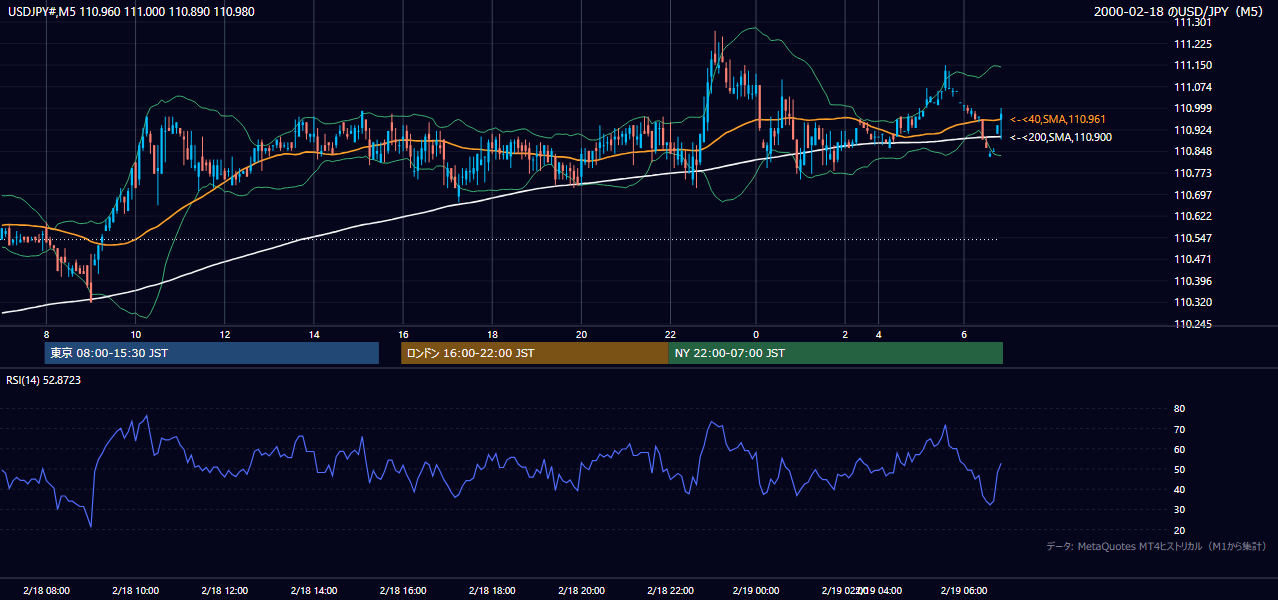Click price axis label 110.773
This screenshot has height=600, width=1278.
[1193, 173]
